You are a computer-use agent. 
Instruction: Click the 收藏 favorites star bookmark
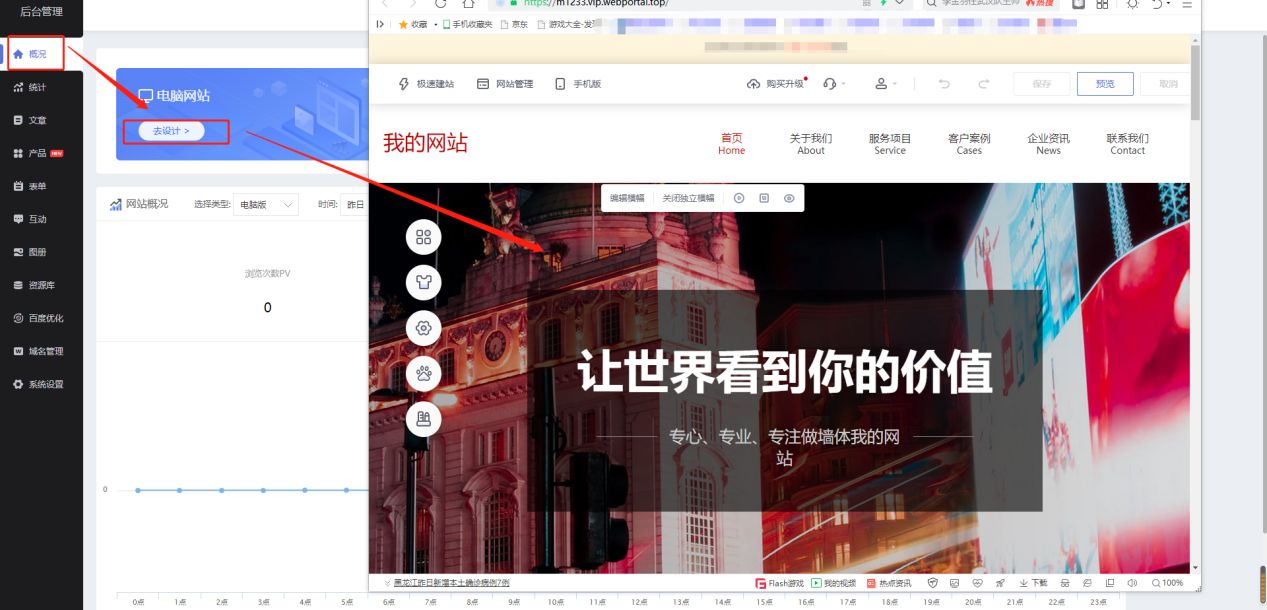(x=412, y=24)
